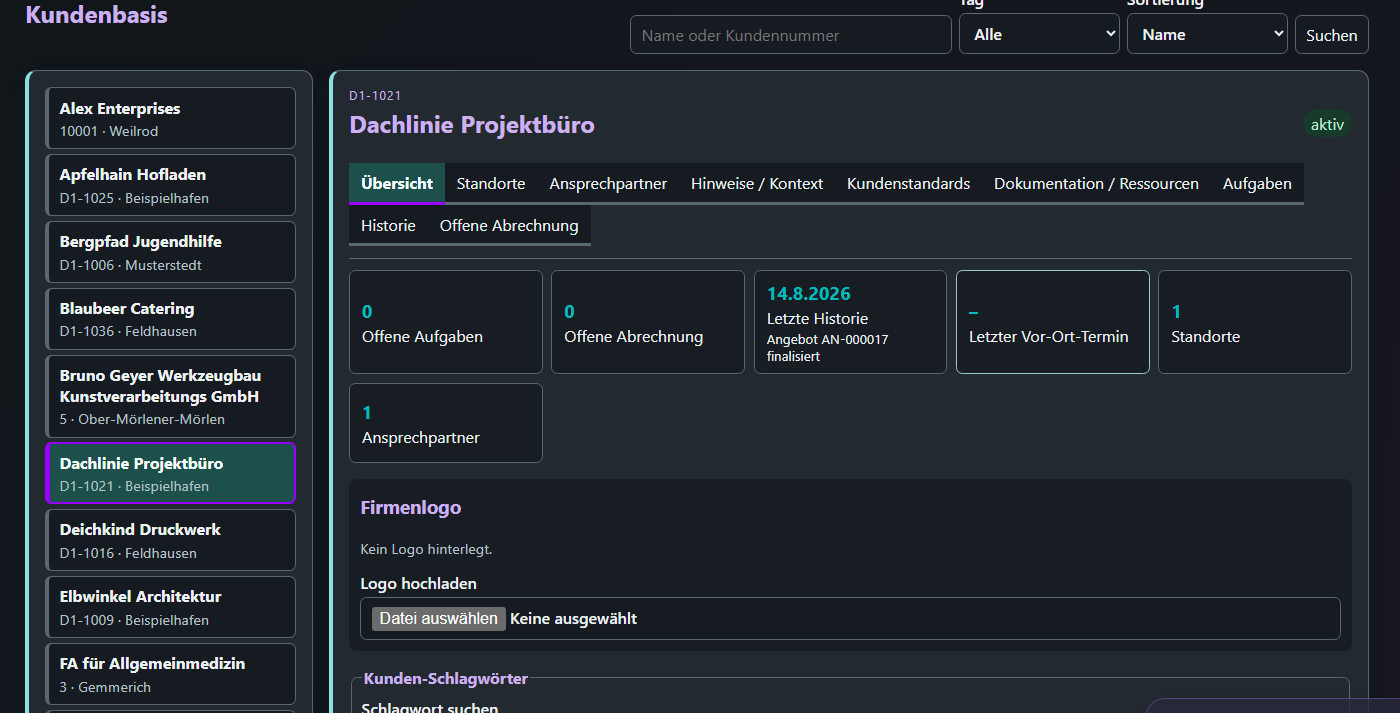Go to the Kundenstandards tab

908,184
